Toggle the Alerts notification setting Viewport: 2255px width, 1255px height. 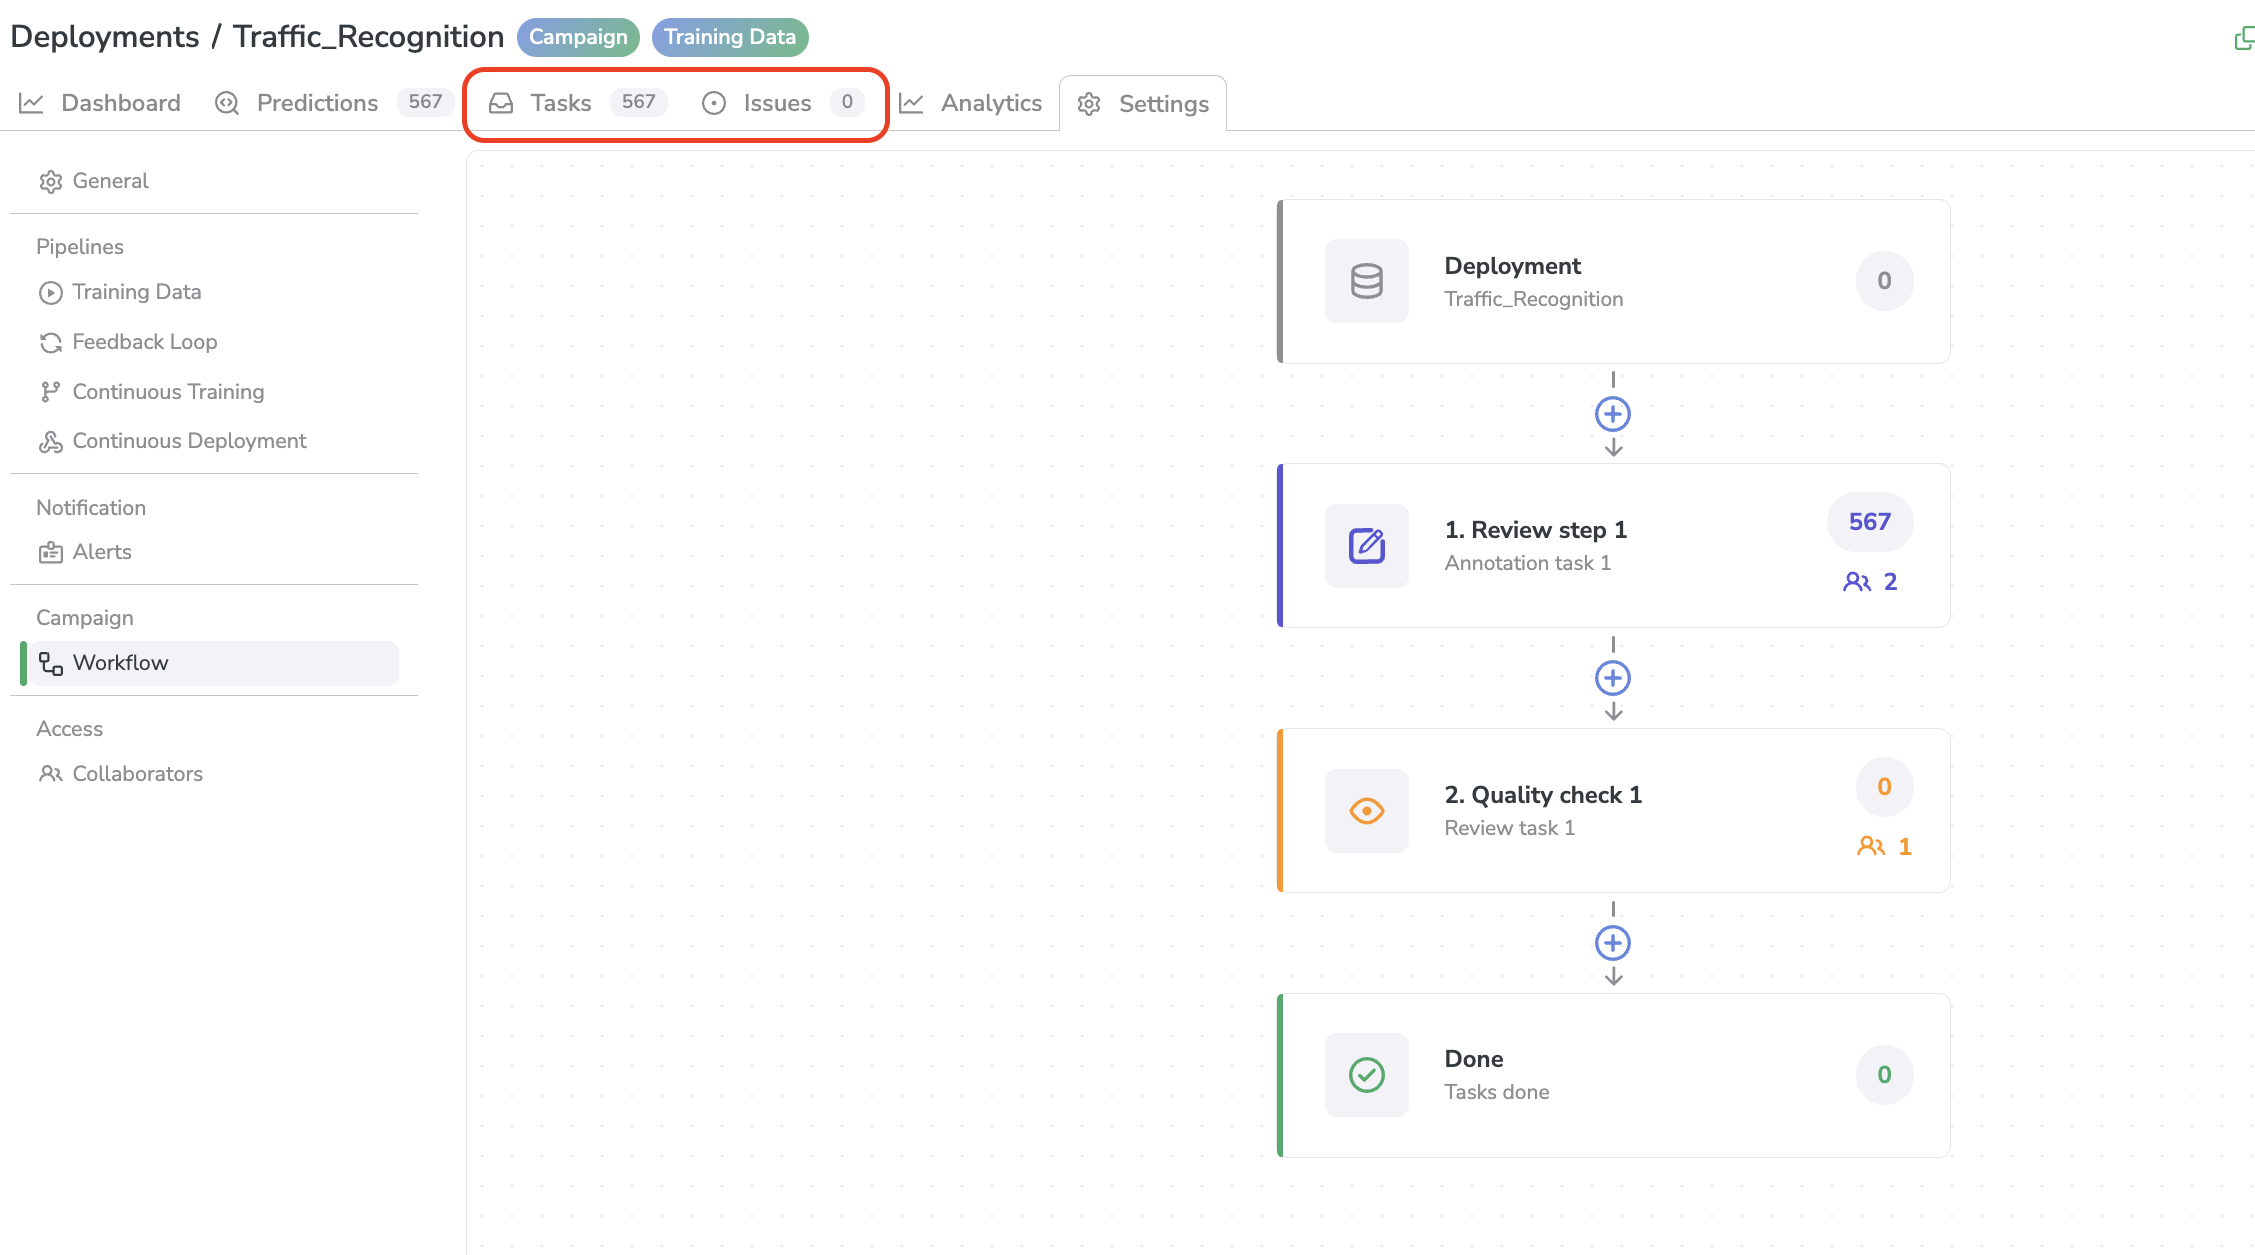click(100, 550)
